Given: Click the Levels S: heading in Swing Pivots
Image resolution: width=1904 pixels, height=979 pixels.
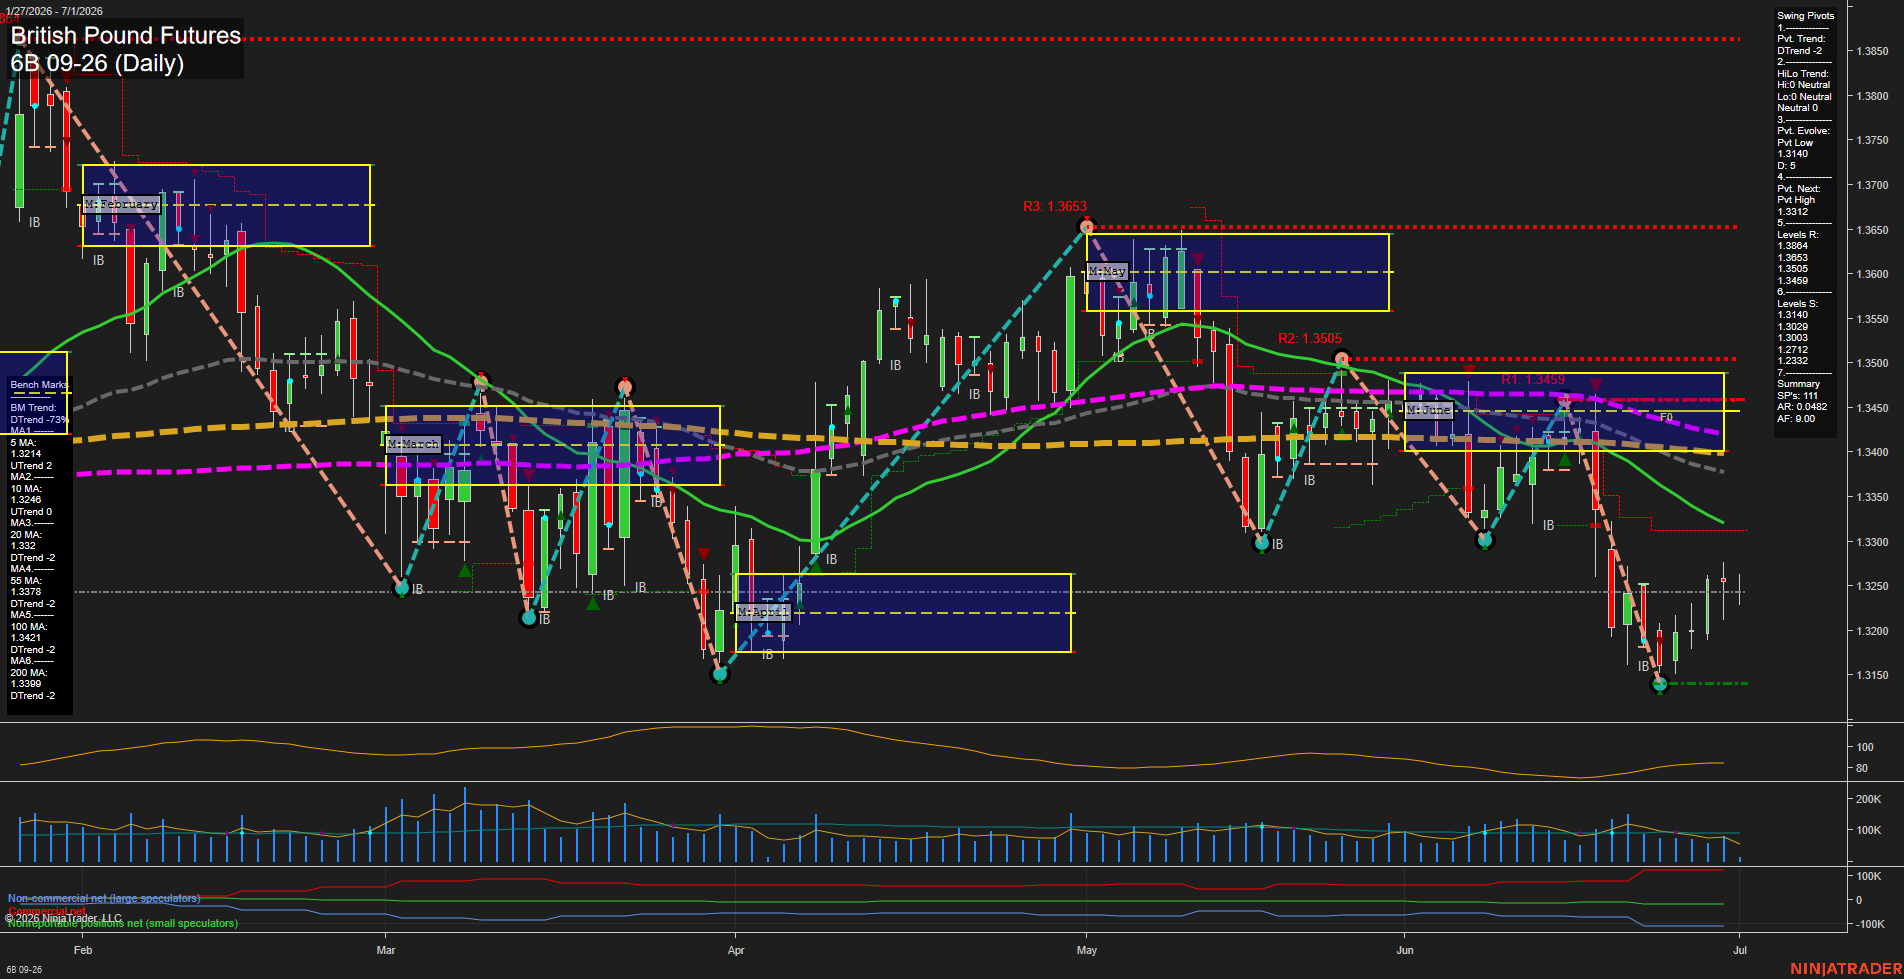Looking at the screenshot, I should [1798, 304].
